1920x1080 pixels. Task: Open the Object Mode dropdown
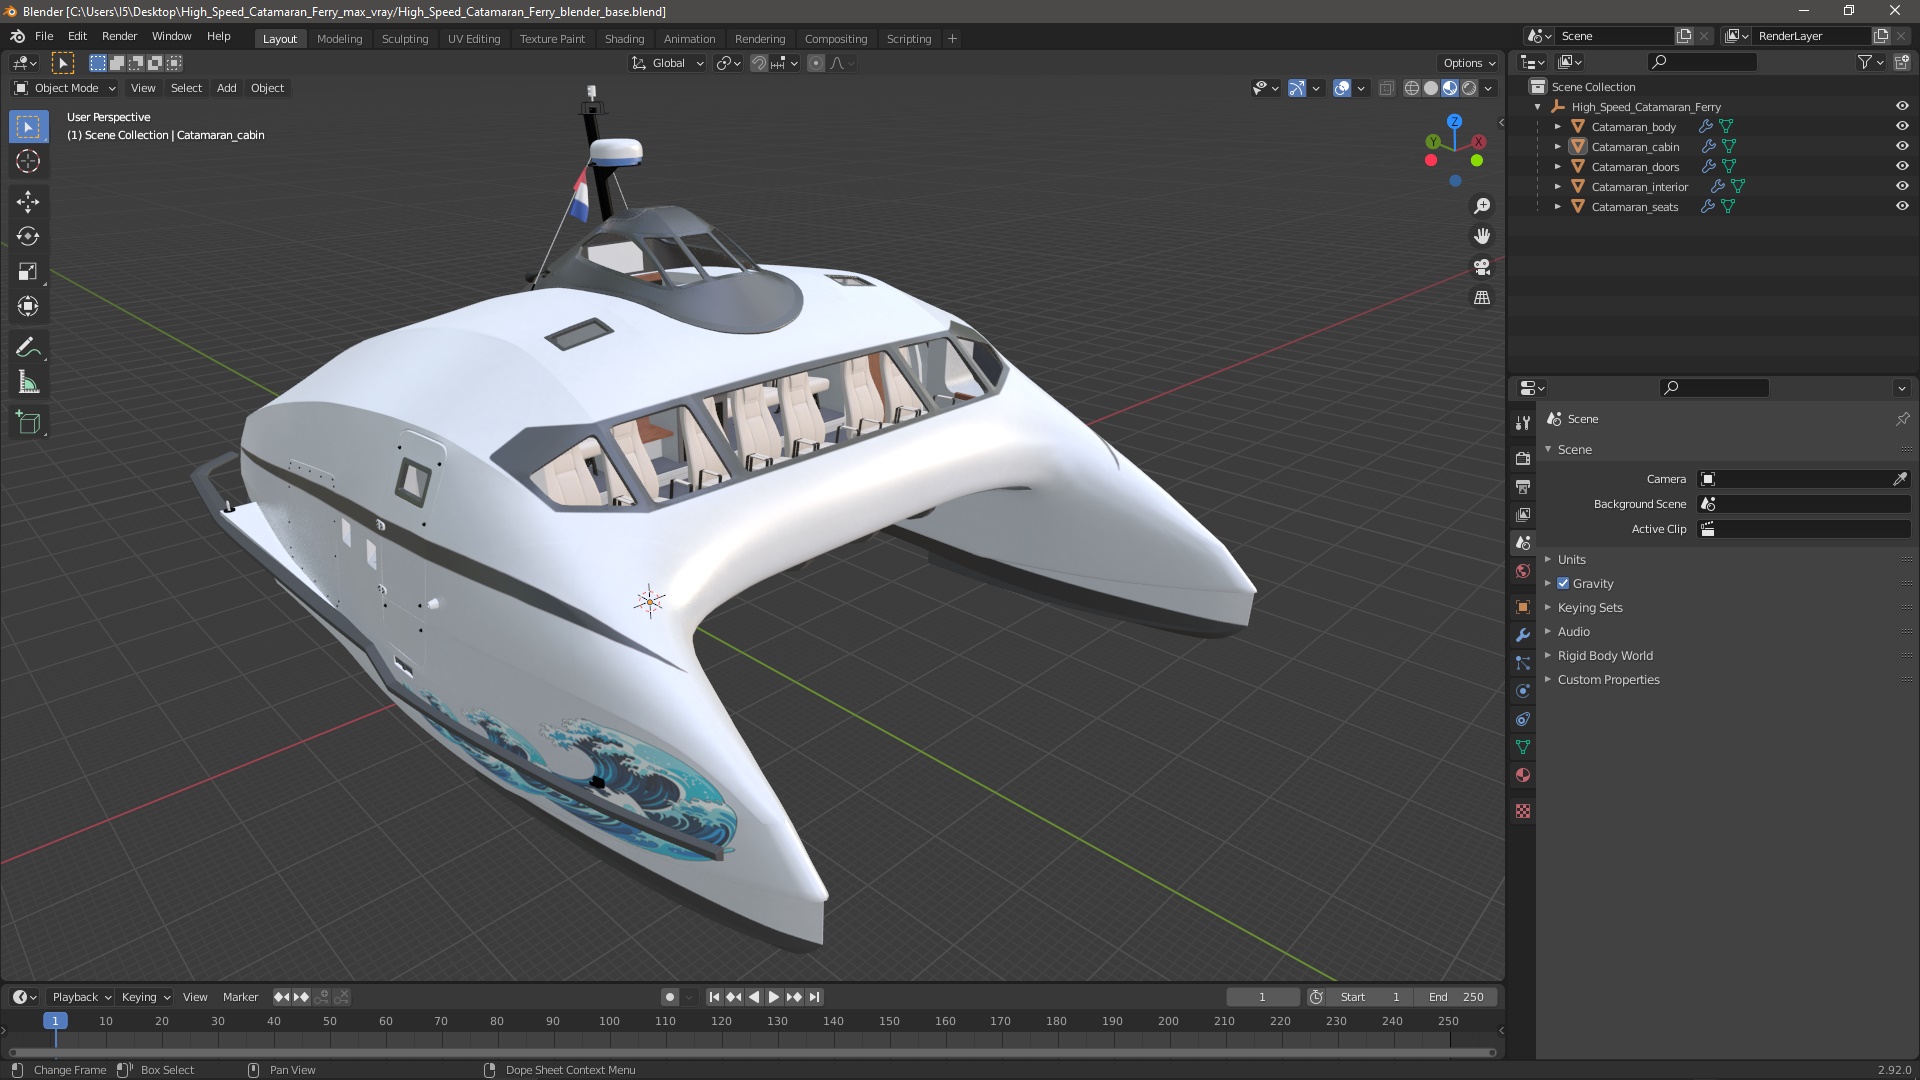pyautogui.click(x=65, y=88)
